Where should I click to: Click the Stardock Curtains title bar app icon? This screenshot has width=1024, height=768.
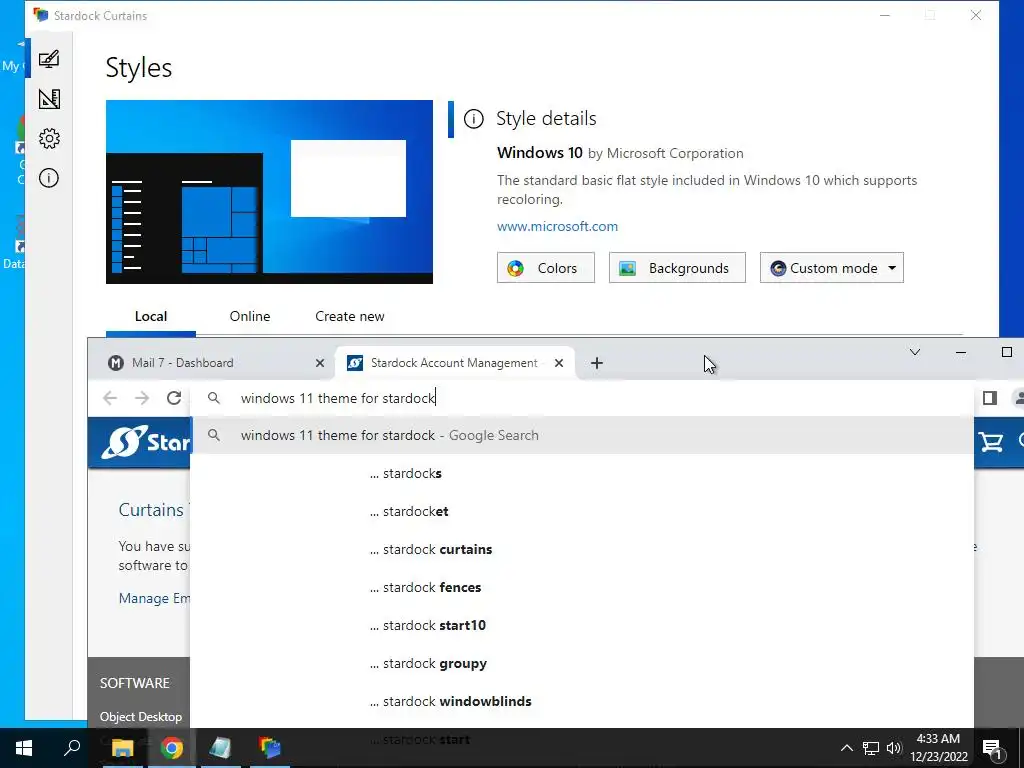click(x=40, y=15)
